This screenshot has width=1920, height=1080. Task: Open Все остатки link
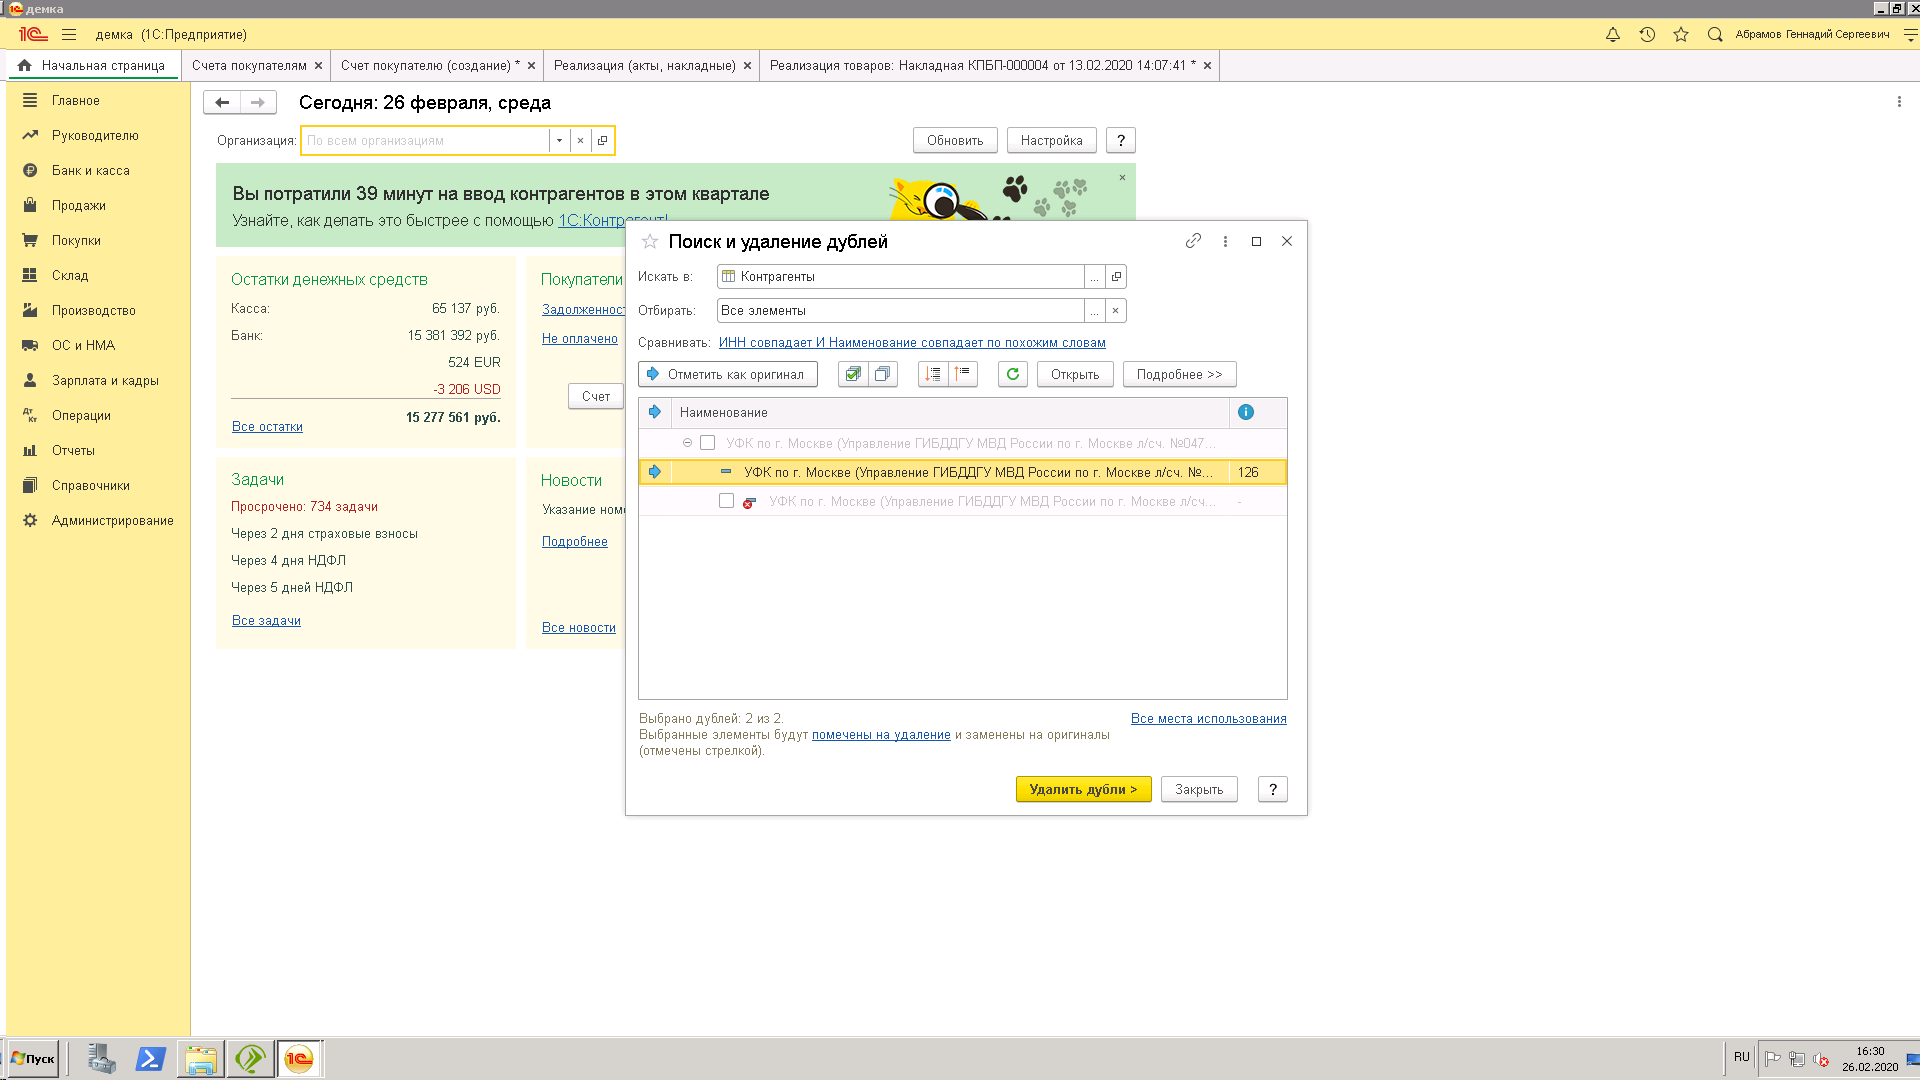[x=267, y=427]
